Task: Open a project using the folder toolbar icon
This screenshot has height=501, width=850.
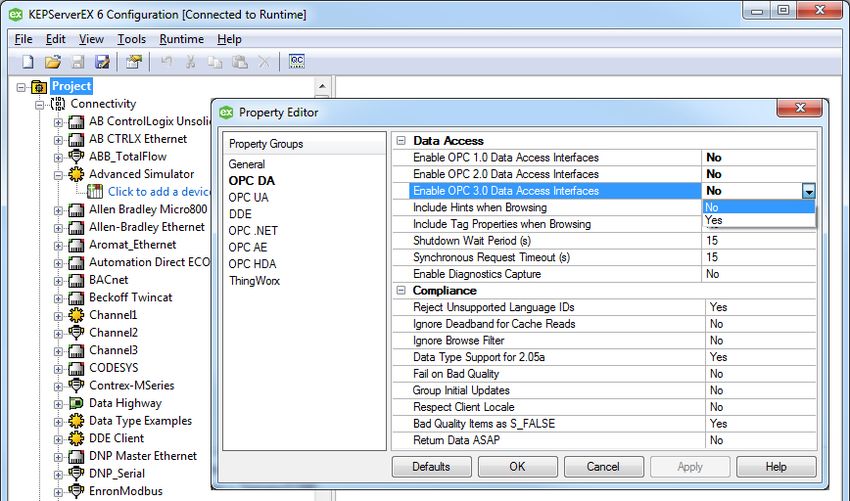Action: pyautogui.click(x=53, y=62)
